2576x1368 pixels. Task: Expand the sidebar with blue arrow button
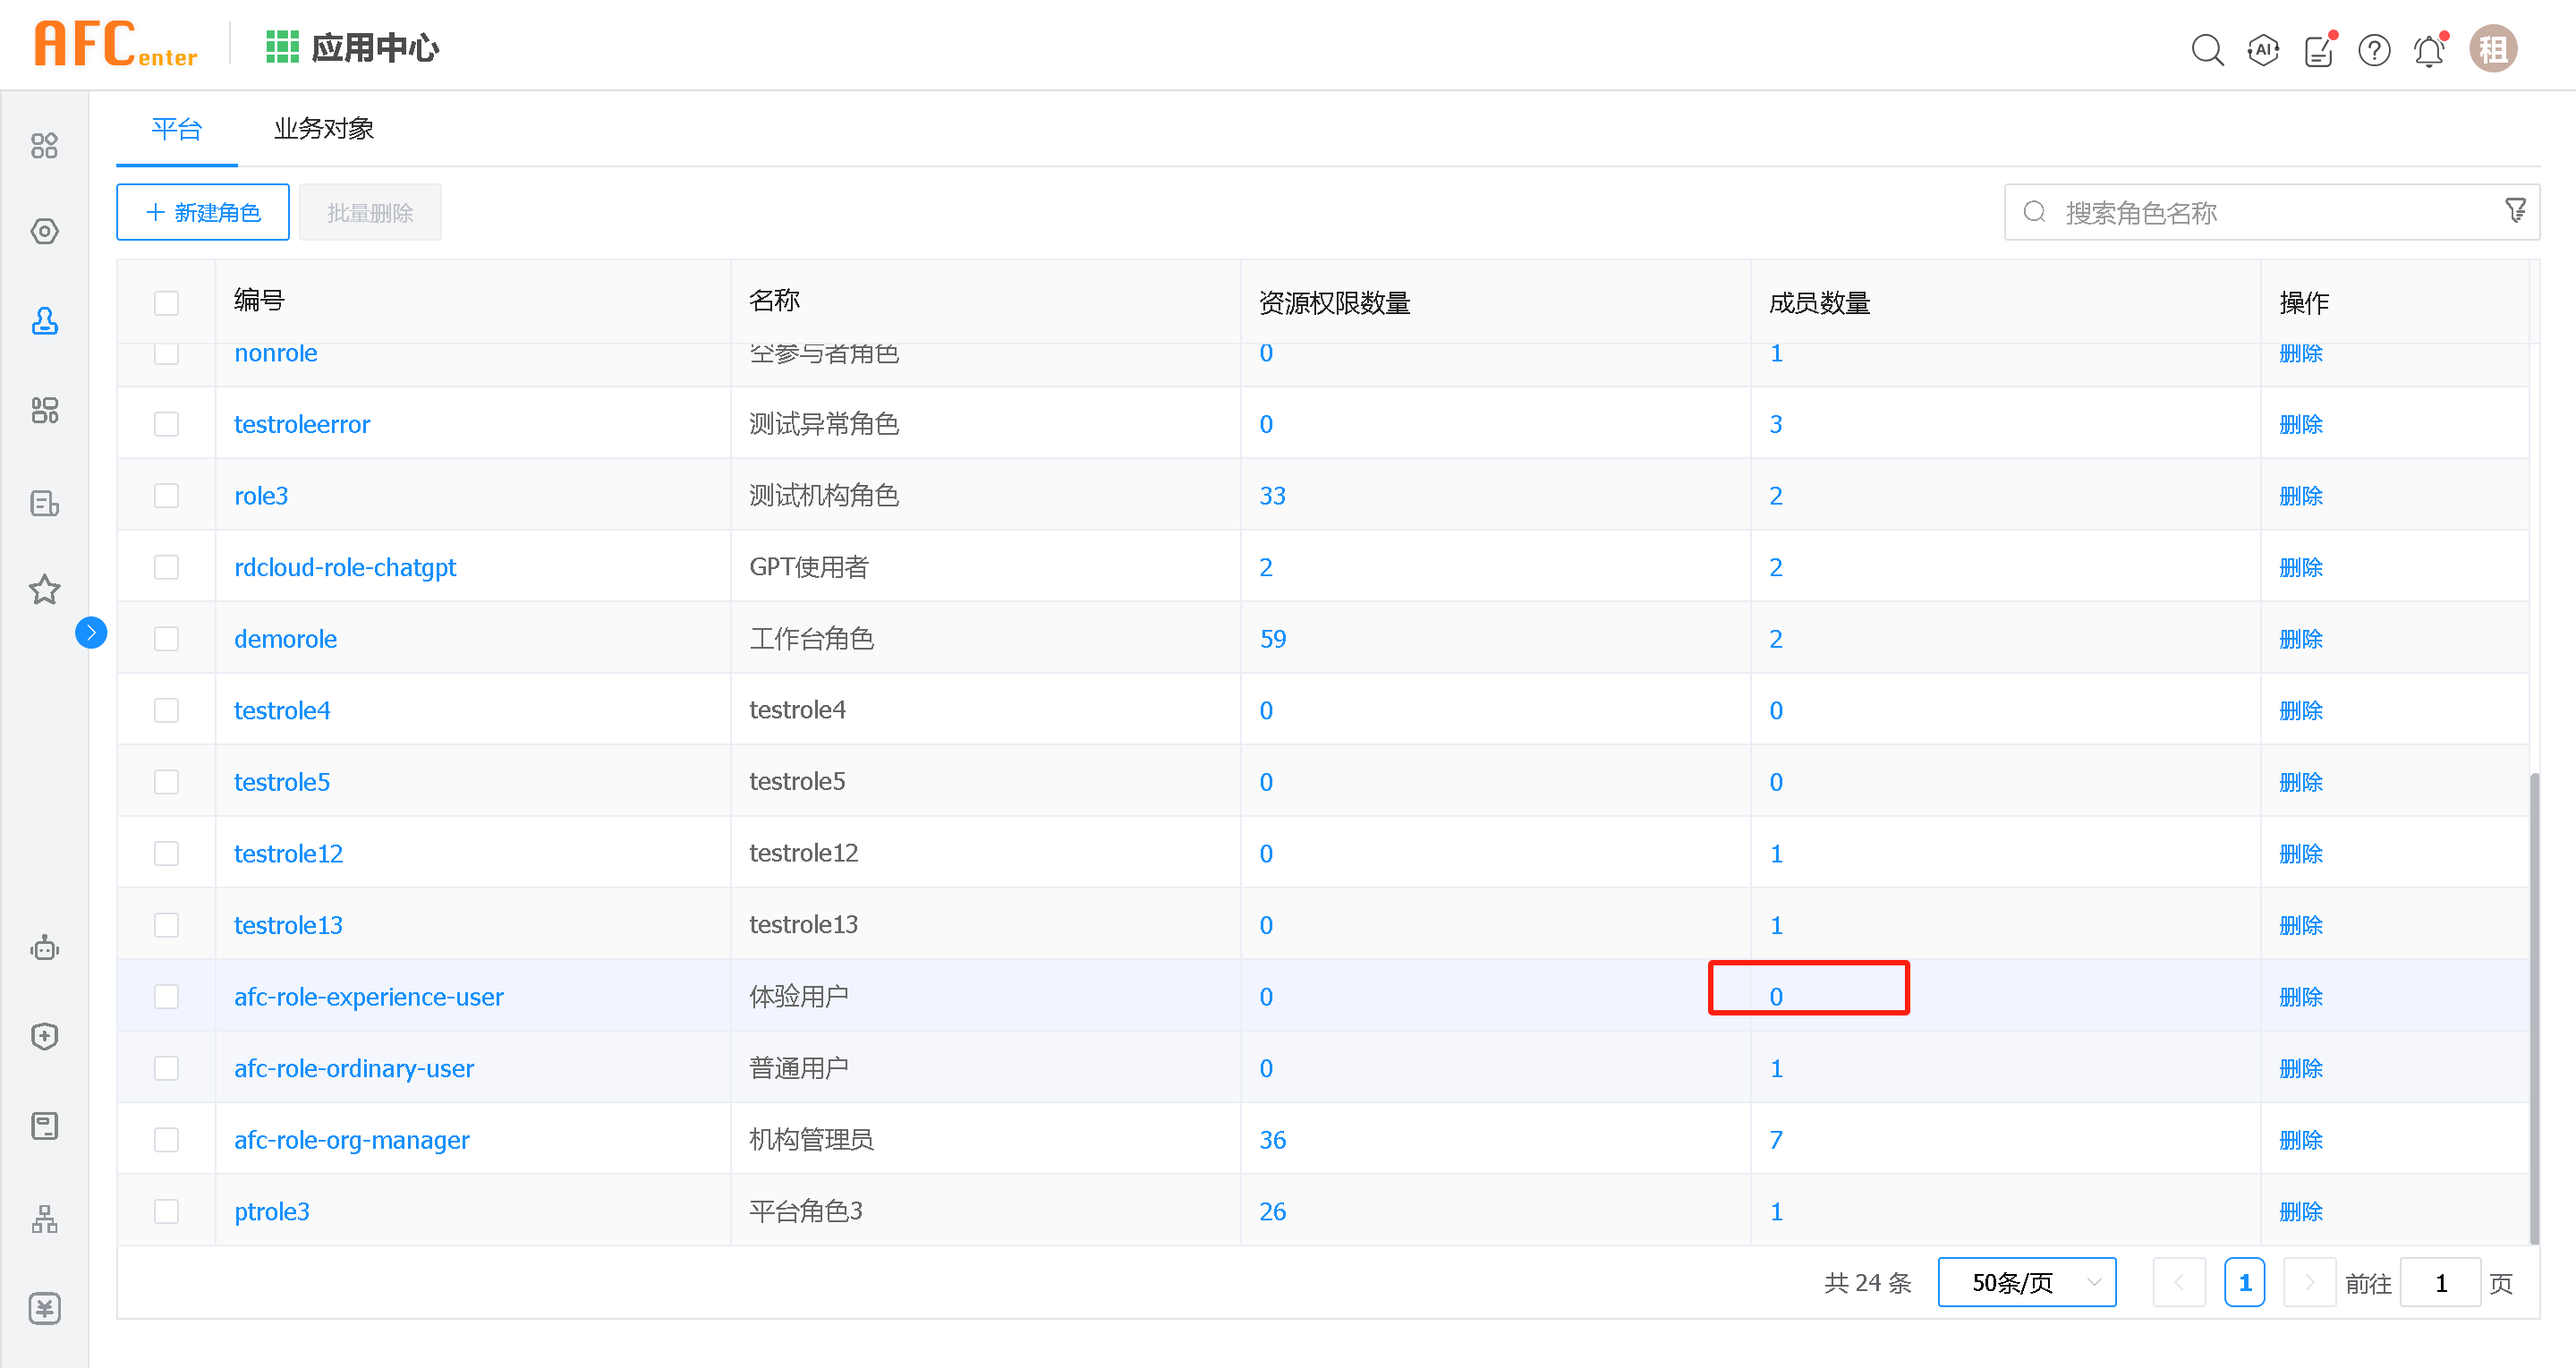click(91, 632)
